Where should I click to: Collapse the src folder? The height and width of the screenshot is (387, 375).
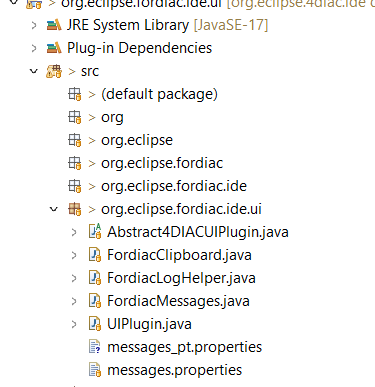[34, 71]
